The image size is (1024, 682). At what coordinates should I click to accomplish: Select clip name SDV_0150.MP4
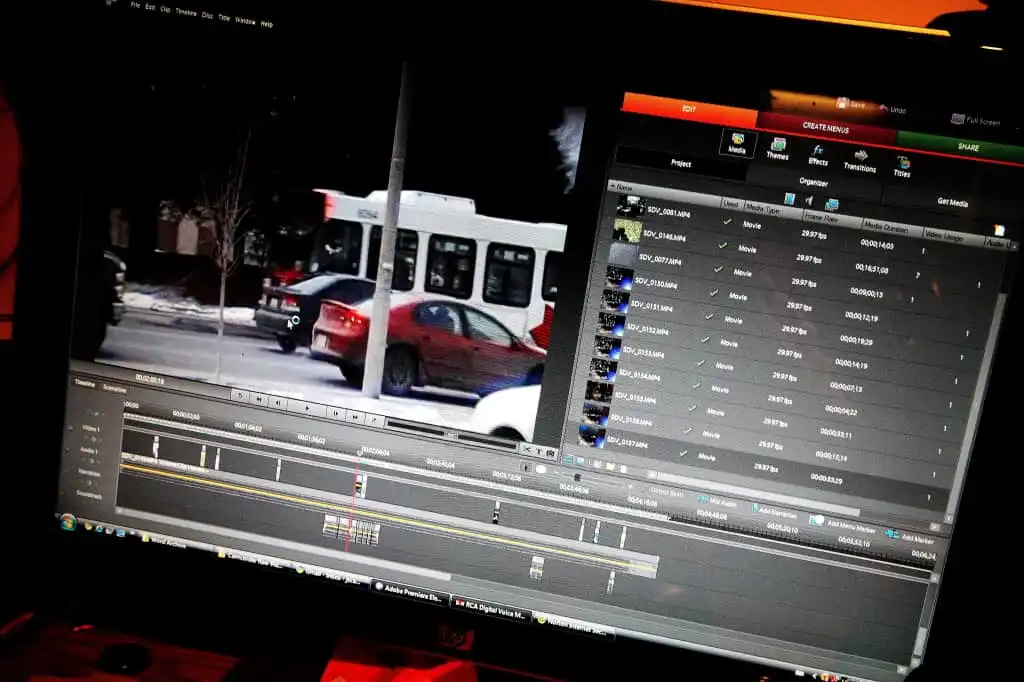(x=655, y=282)
